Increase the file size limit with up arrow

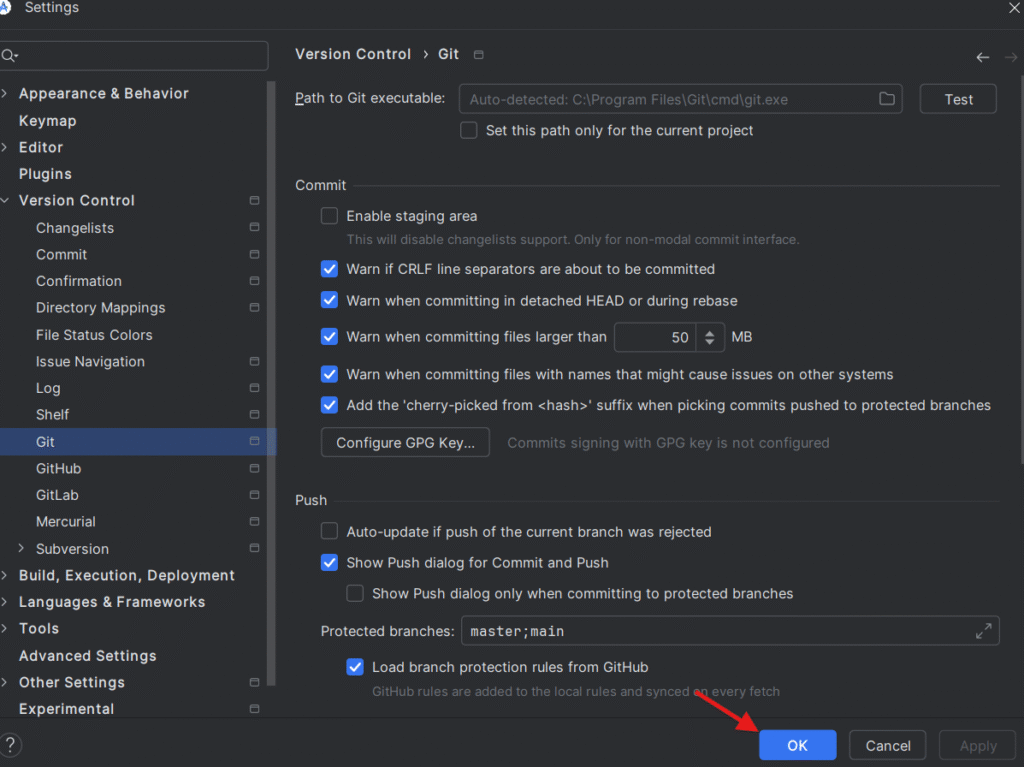710,332
